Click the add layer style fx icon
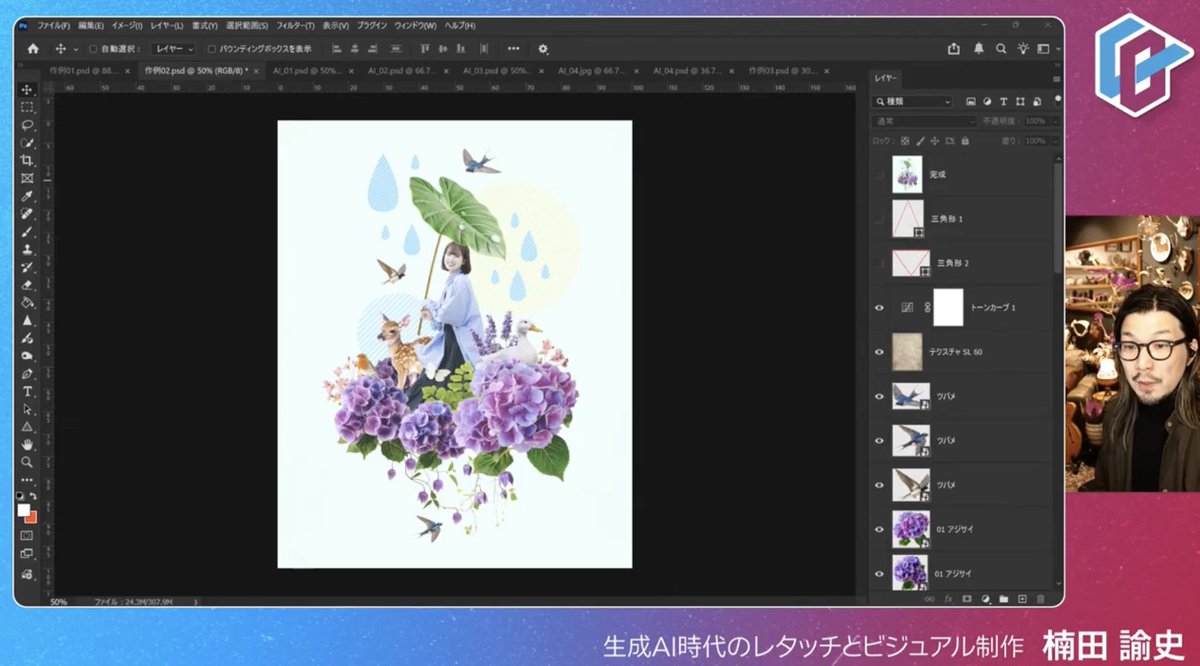 click(x=948, y=599)
